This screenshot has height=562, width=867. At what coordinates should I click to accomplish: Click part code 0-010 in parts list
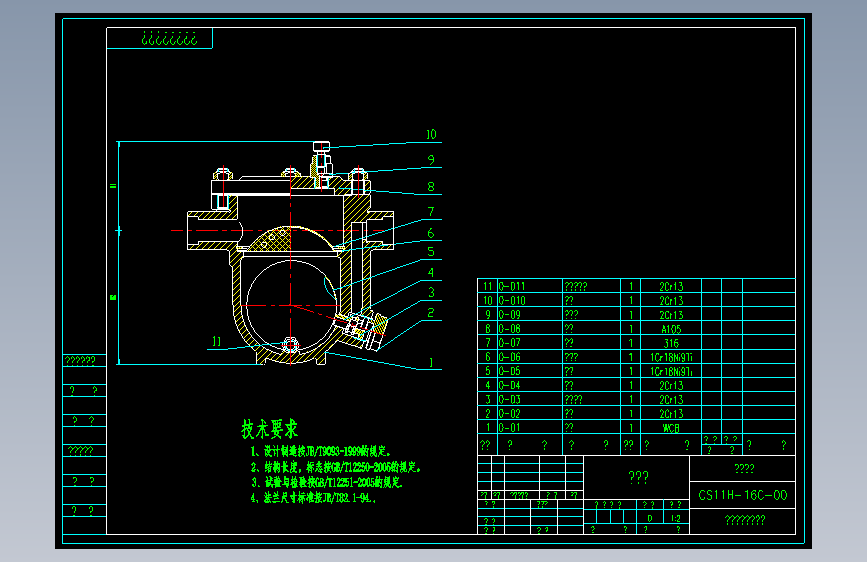pos(512,300)
